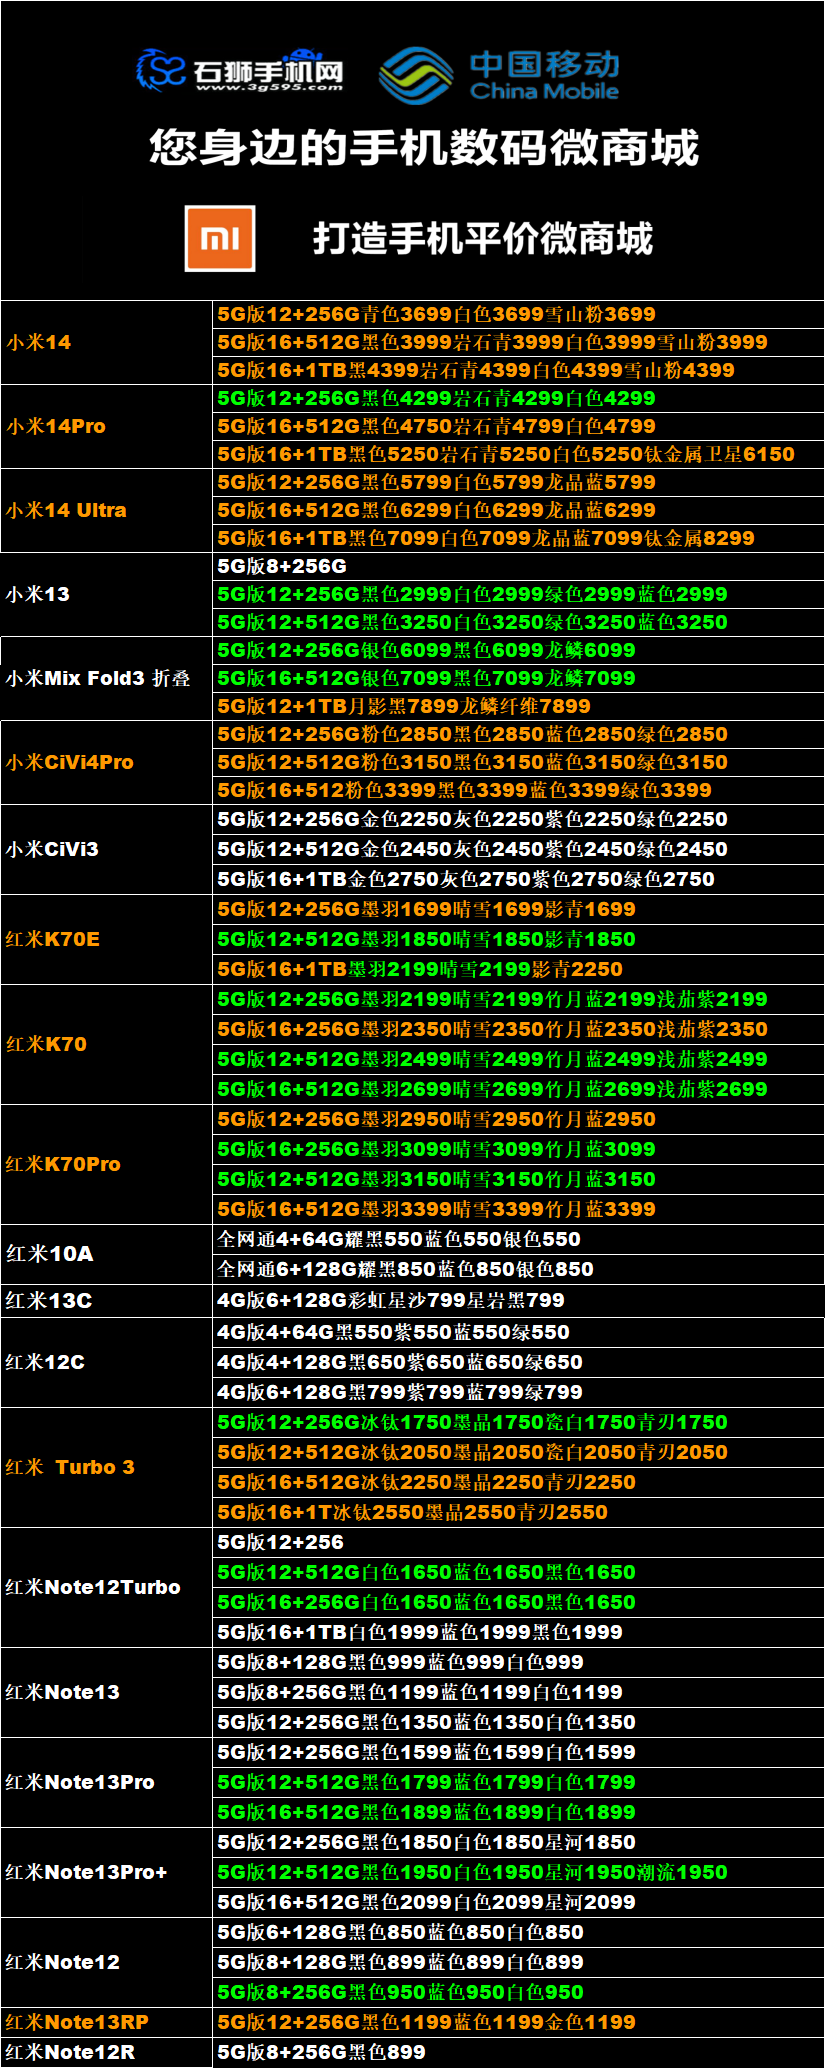Click the 5G版16+512G墨羽2699 row
The width and height of the screenshot is (825, 2068).
(x=519, y=1089)
